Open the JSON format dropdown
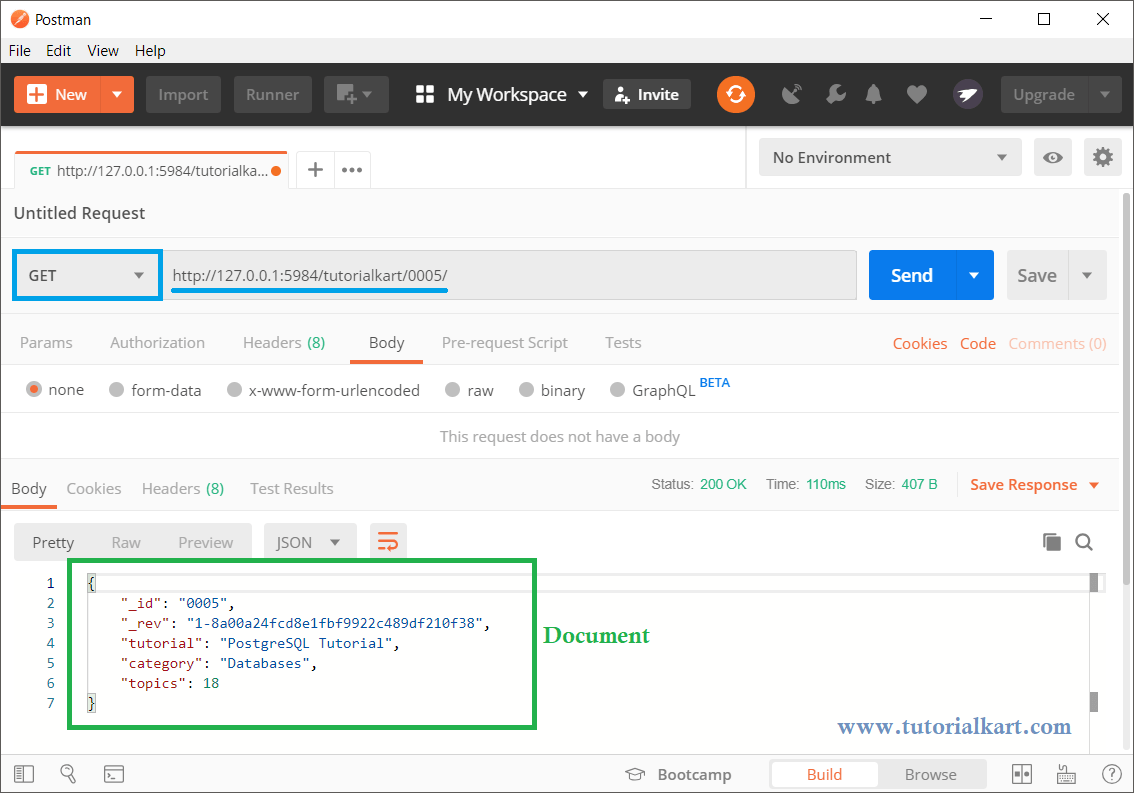1134x793 pixels. [310, 541]
